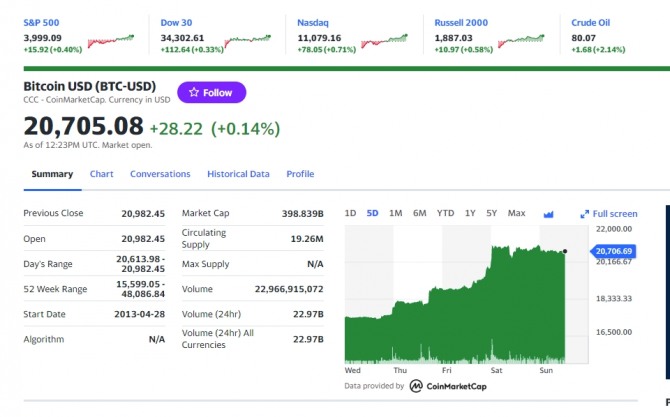Follow Bitcoin USD with the Follow button
This screenshot has width=670, height=417.
click(212, 92)
